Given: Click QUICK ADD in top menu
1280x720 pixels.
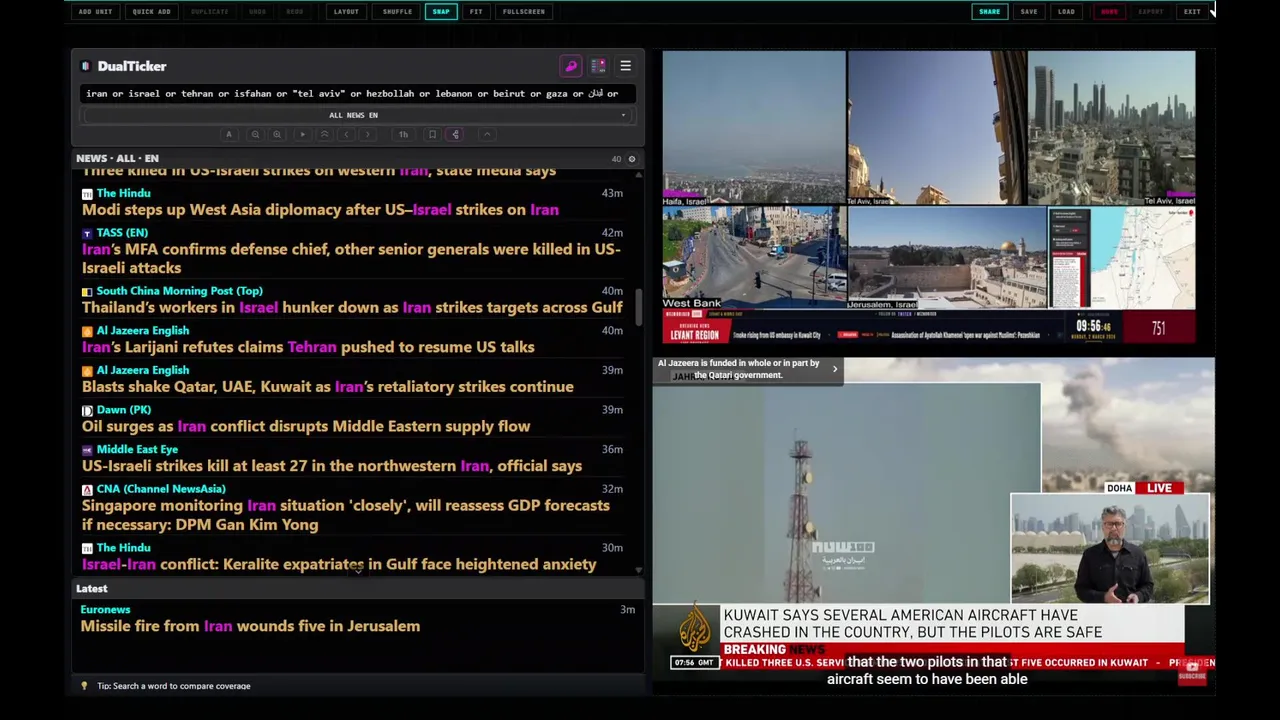Looking at the screenshot, I should (x=151, y=12).
